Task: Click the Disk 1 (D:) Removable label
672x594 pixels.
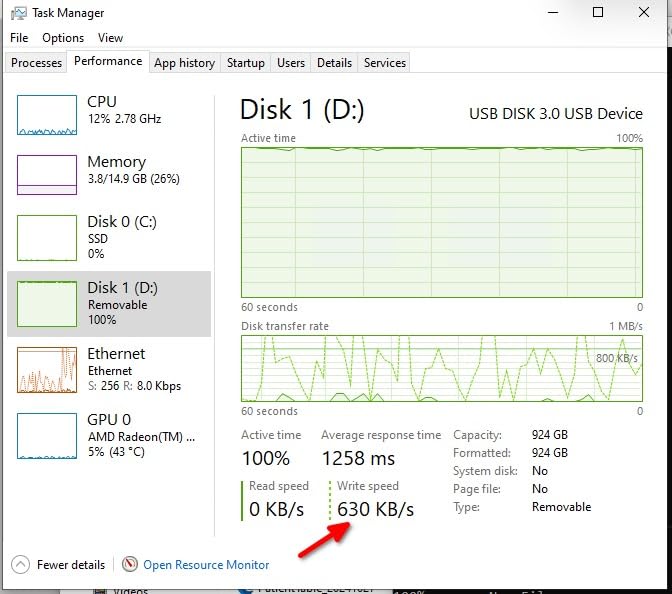Action: point(123,303)
